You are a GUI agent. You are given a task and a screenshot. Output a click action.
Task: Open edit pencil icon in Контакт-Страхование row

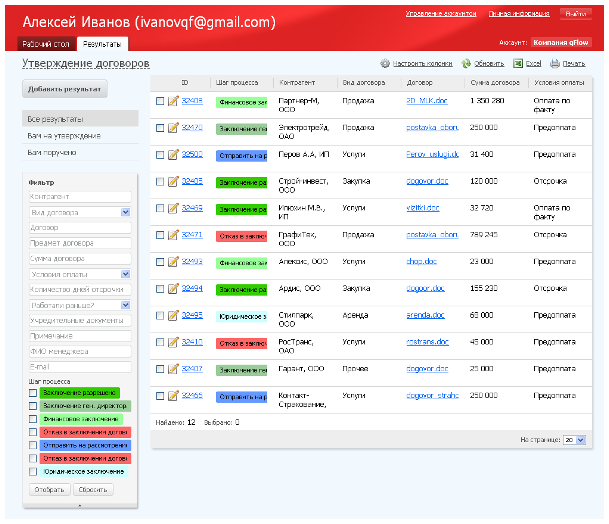point(173,396)
